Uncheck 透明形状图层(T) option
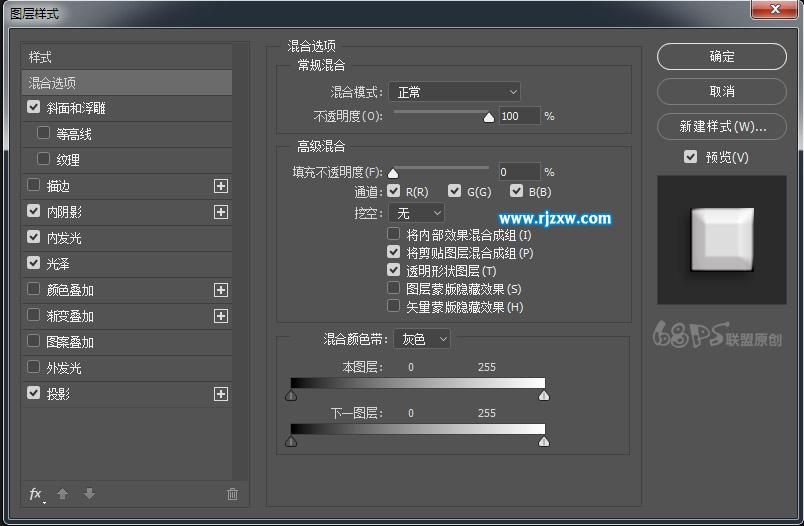This screenshot has width=804, height=526. point(393,270)
